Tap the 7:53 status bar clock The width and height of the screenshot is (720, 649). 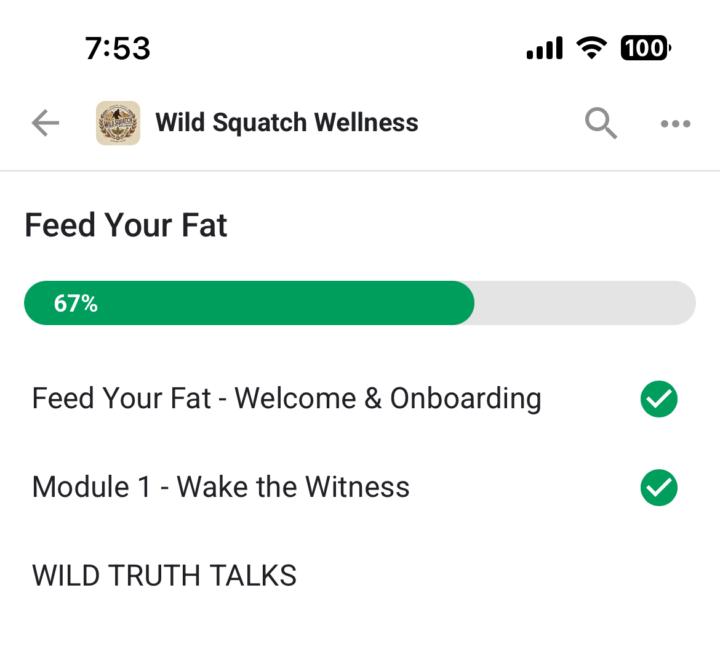tap(118, 47)
